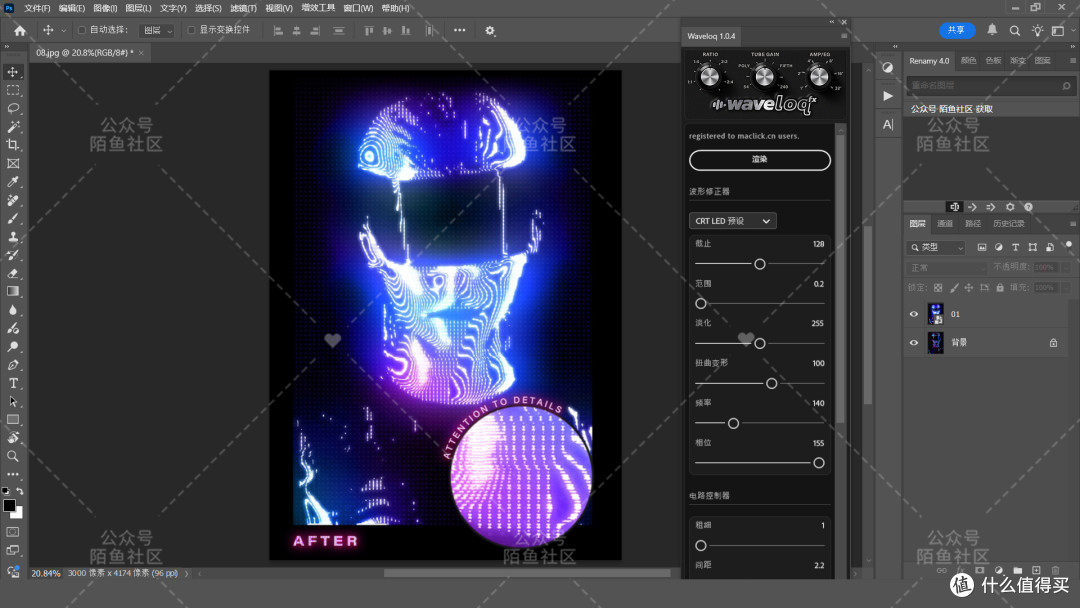The width and height of the screenshot is (1080, 608).
Task: Enable the 自动选择 checkbox
Action: coord(82,30)
